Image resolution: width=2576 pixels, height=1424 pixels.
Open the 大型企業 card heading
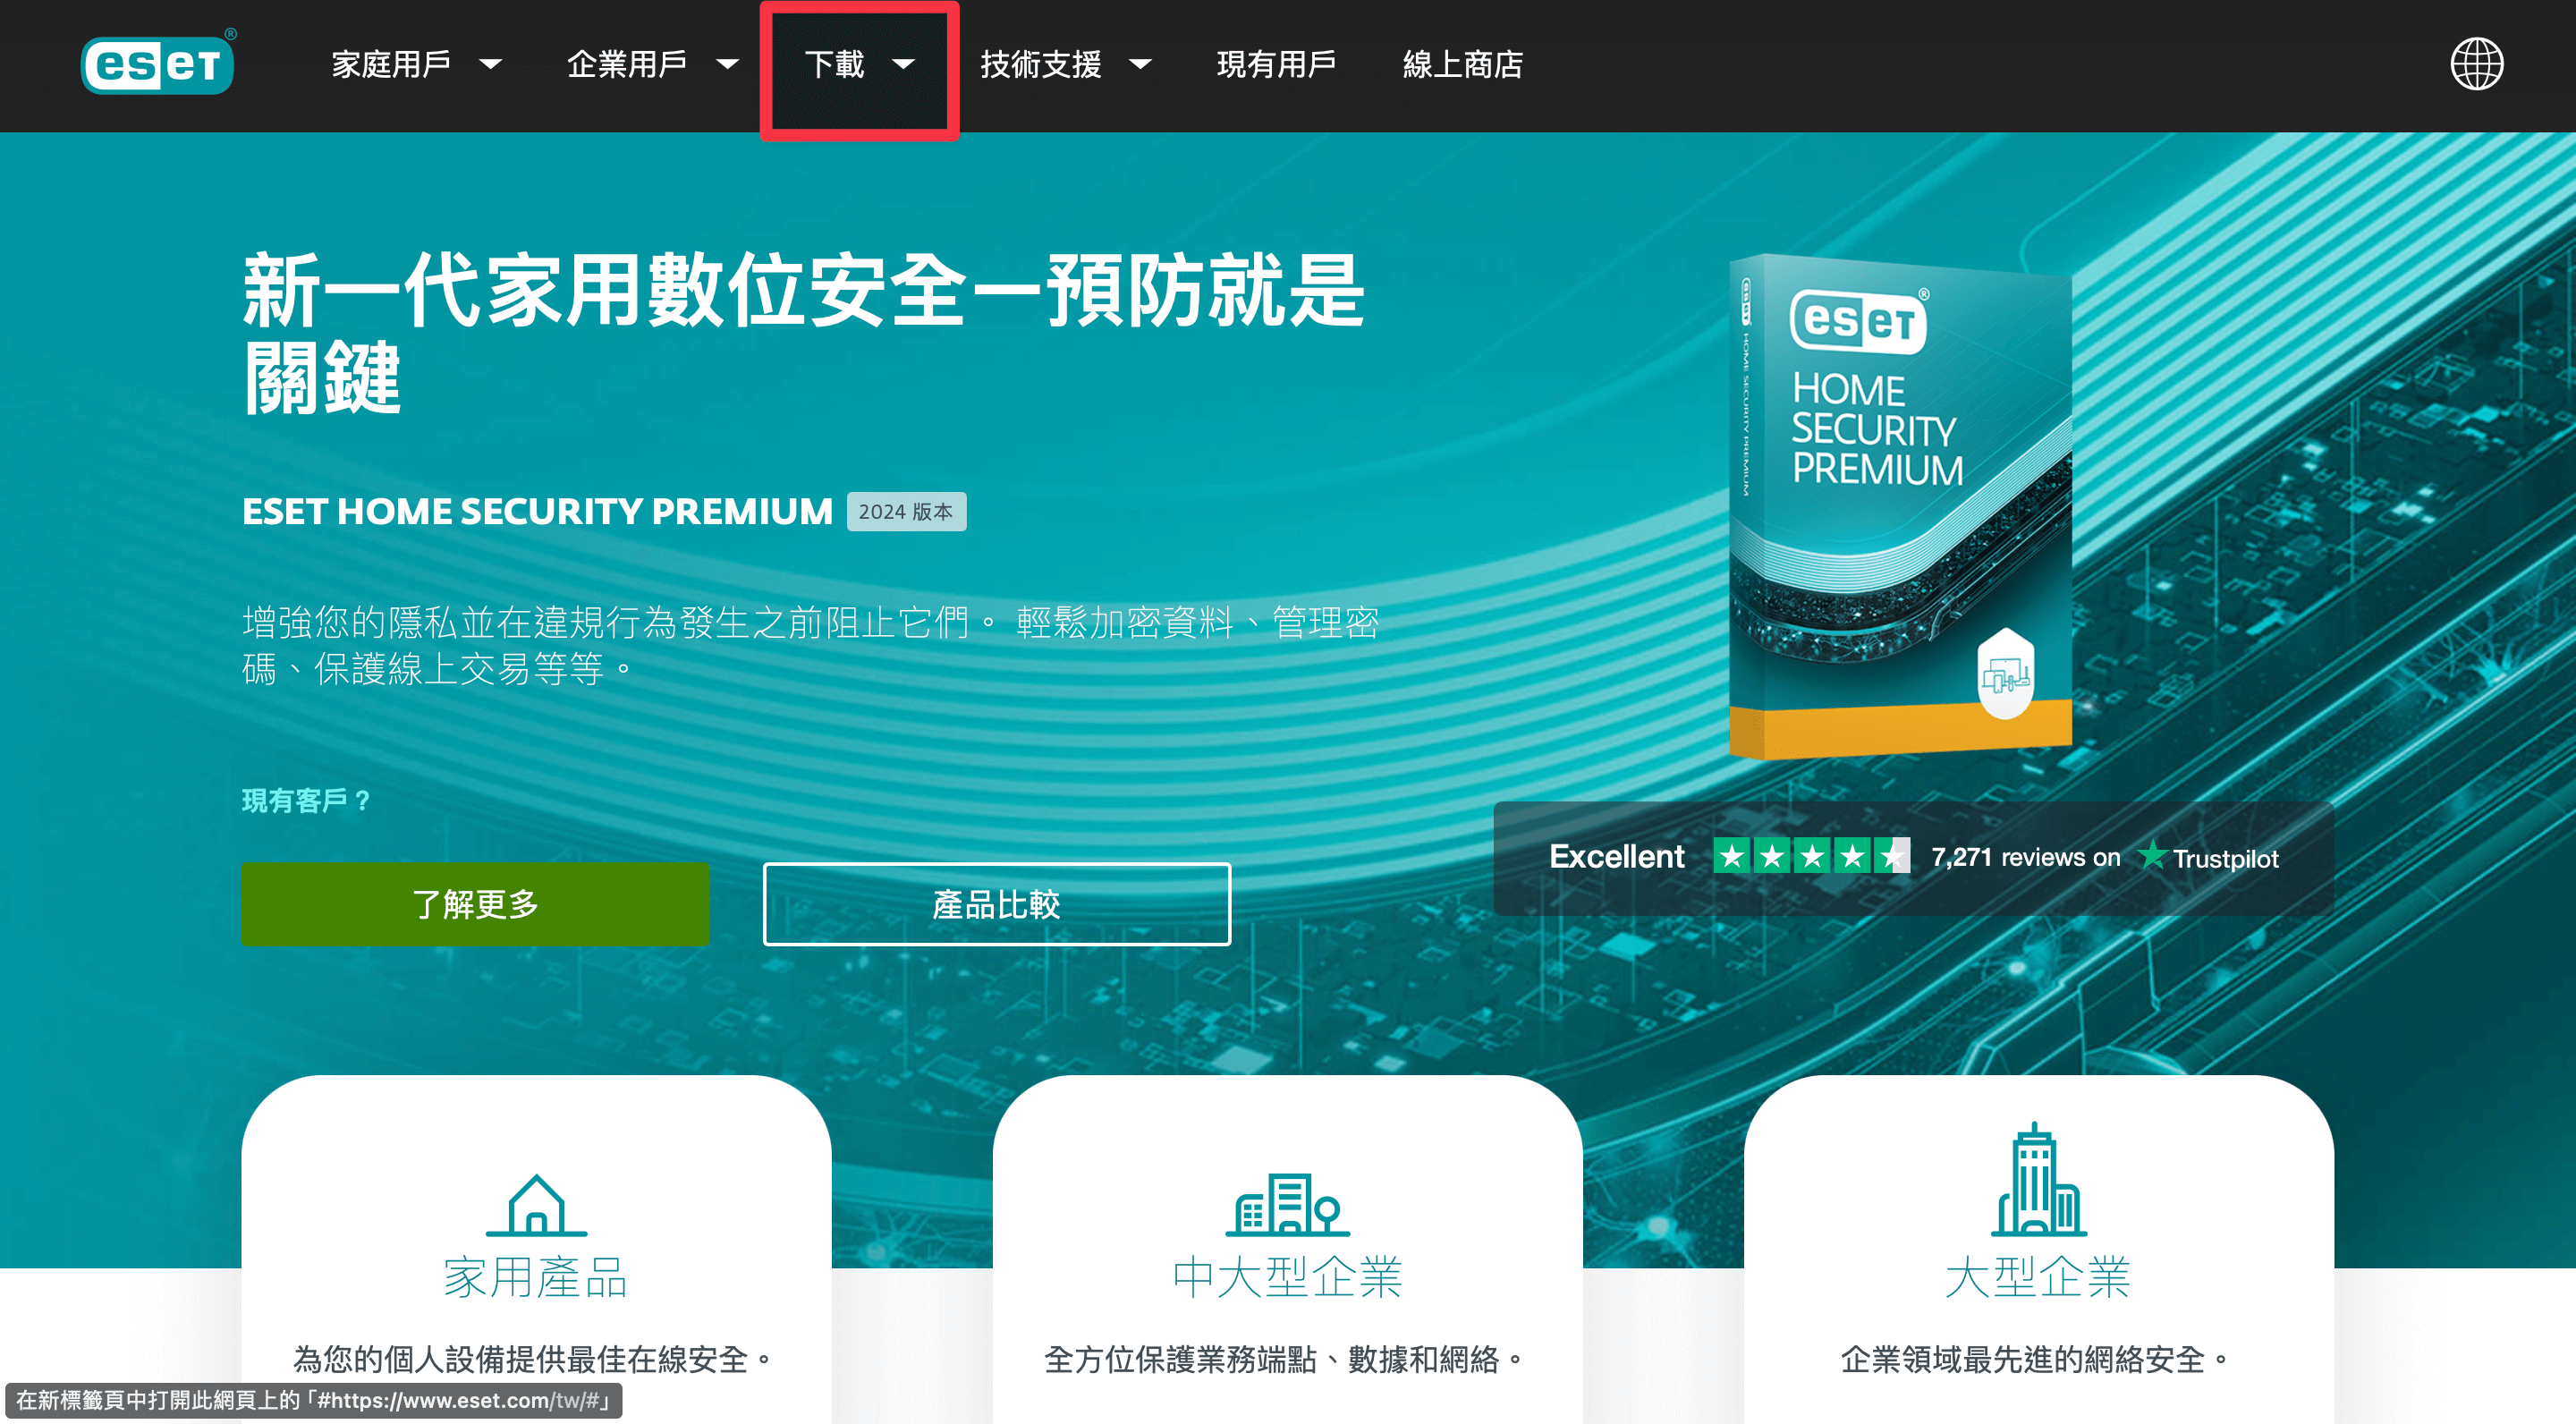2038,1277
